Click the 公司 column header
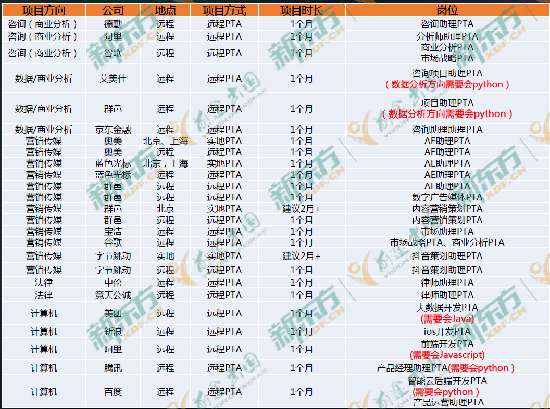The height and width of the screenshot is (409, 550). tap(113, 10)
